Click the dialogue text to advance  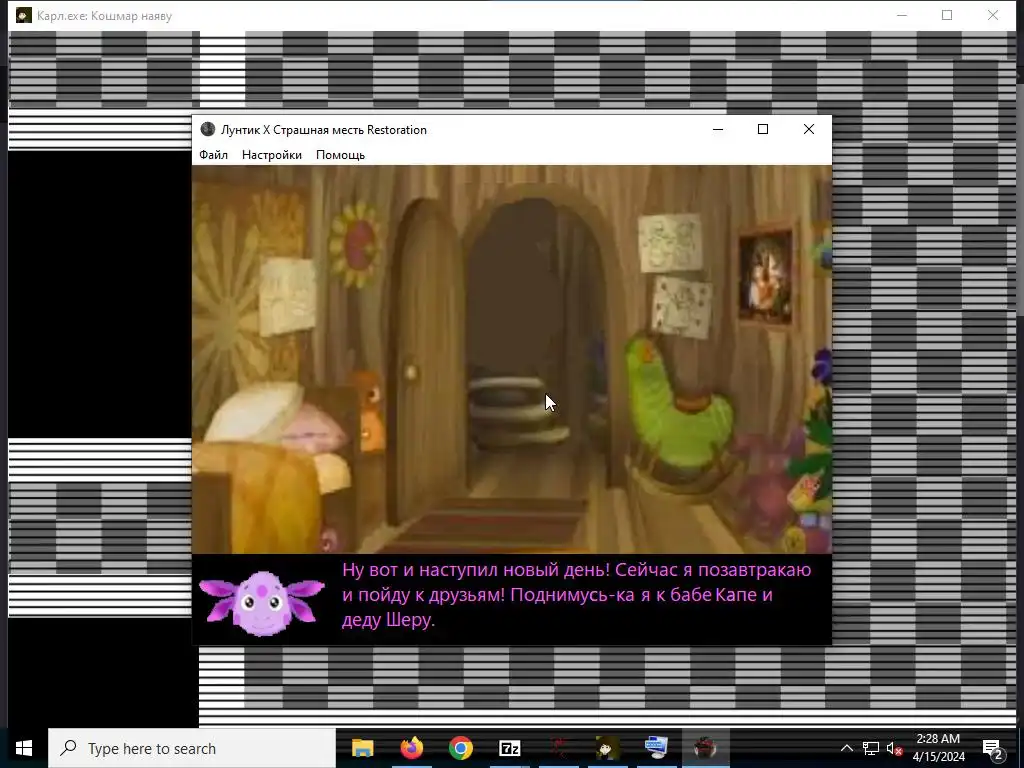click(x=576, y=594)
